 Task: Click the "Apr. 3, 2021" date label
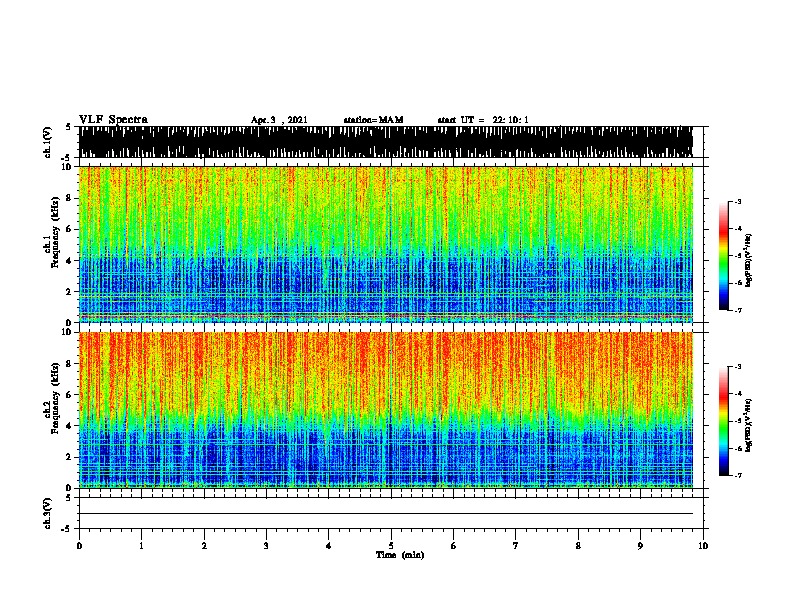click(279, 120)
